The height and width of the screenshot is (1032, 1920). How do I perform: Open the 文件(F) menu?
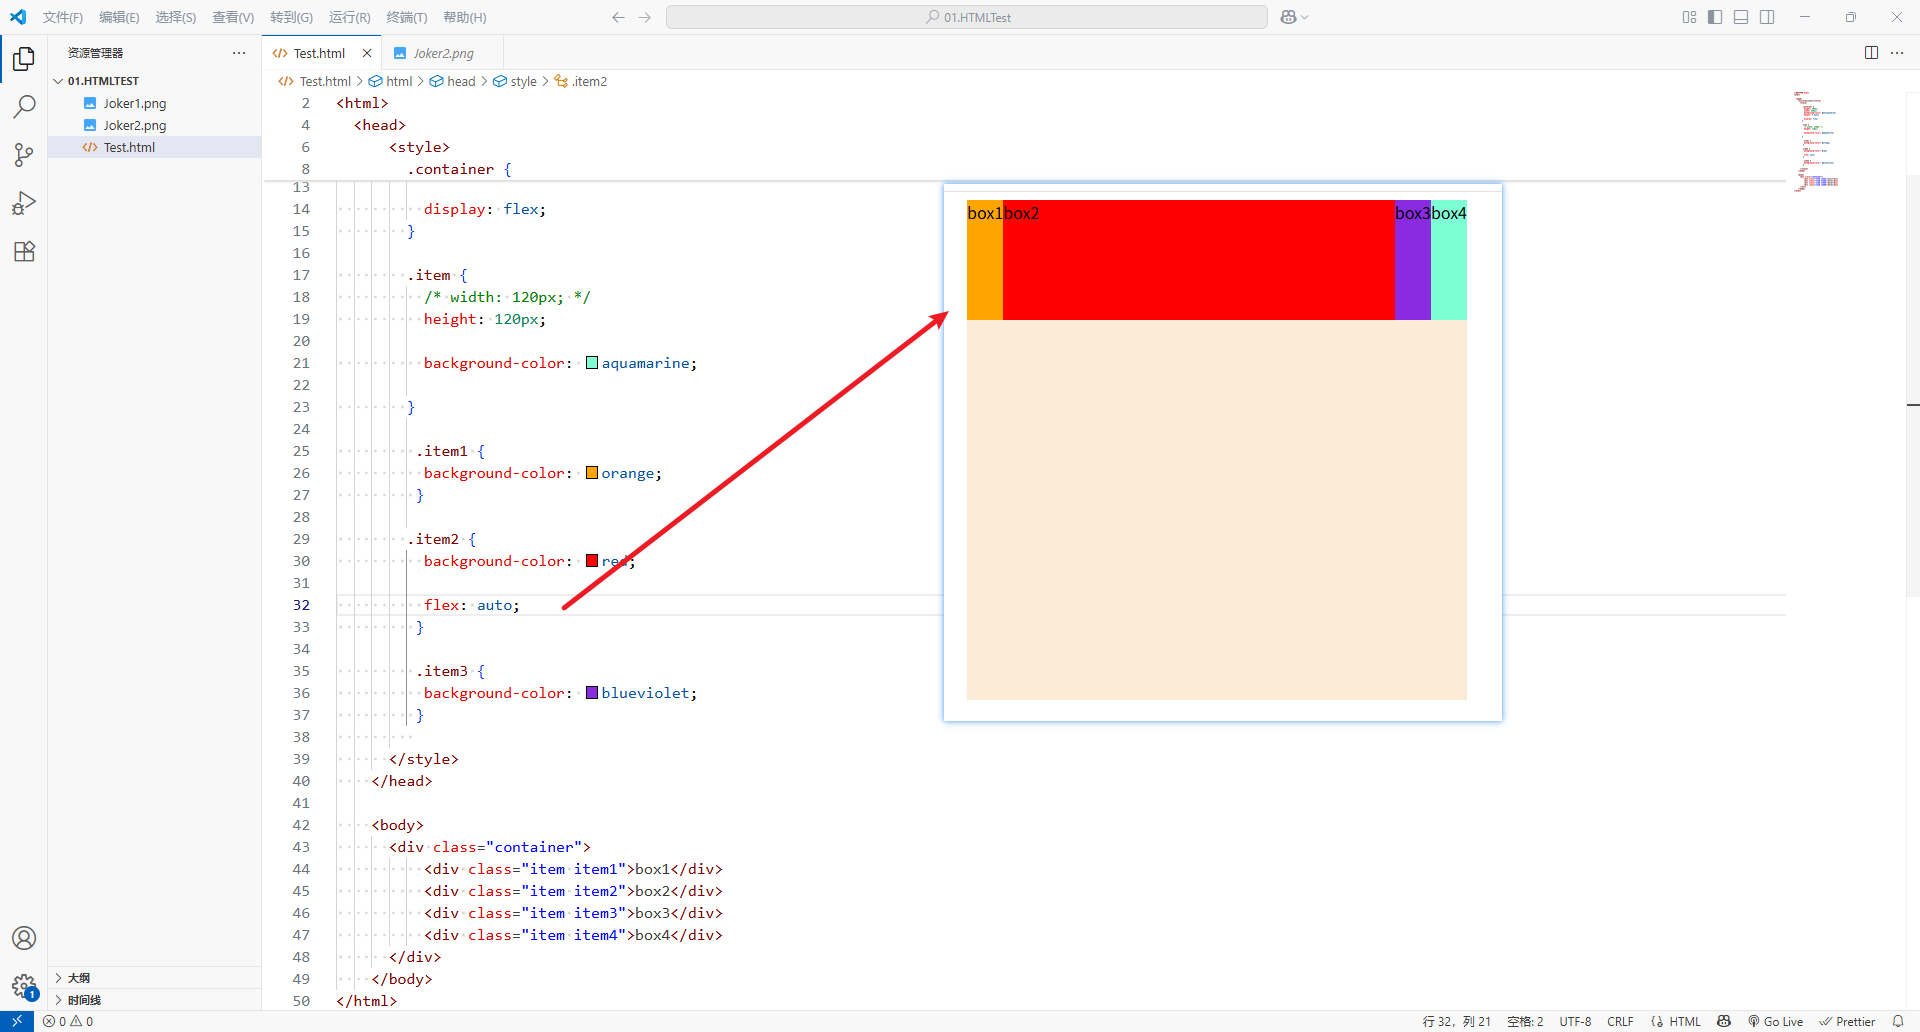tap(63, 17)
